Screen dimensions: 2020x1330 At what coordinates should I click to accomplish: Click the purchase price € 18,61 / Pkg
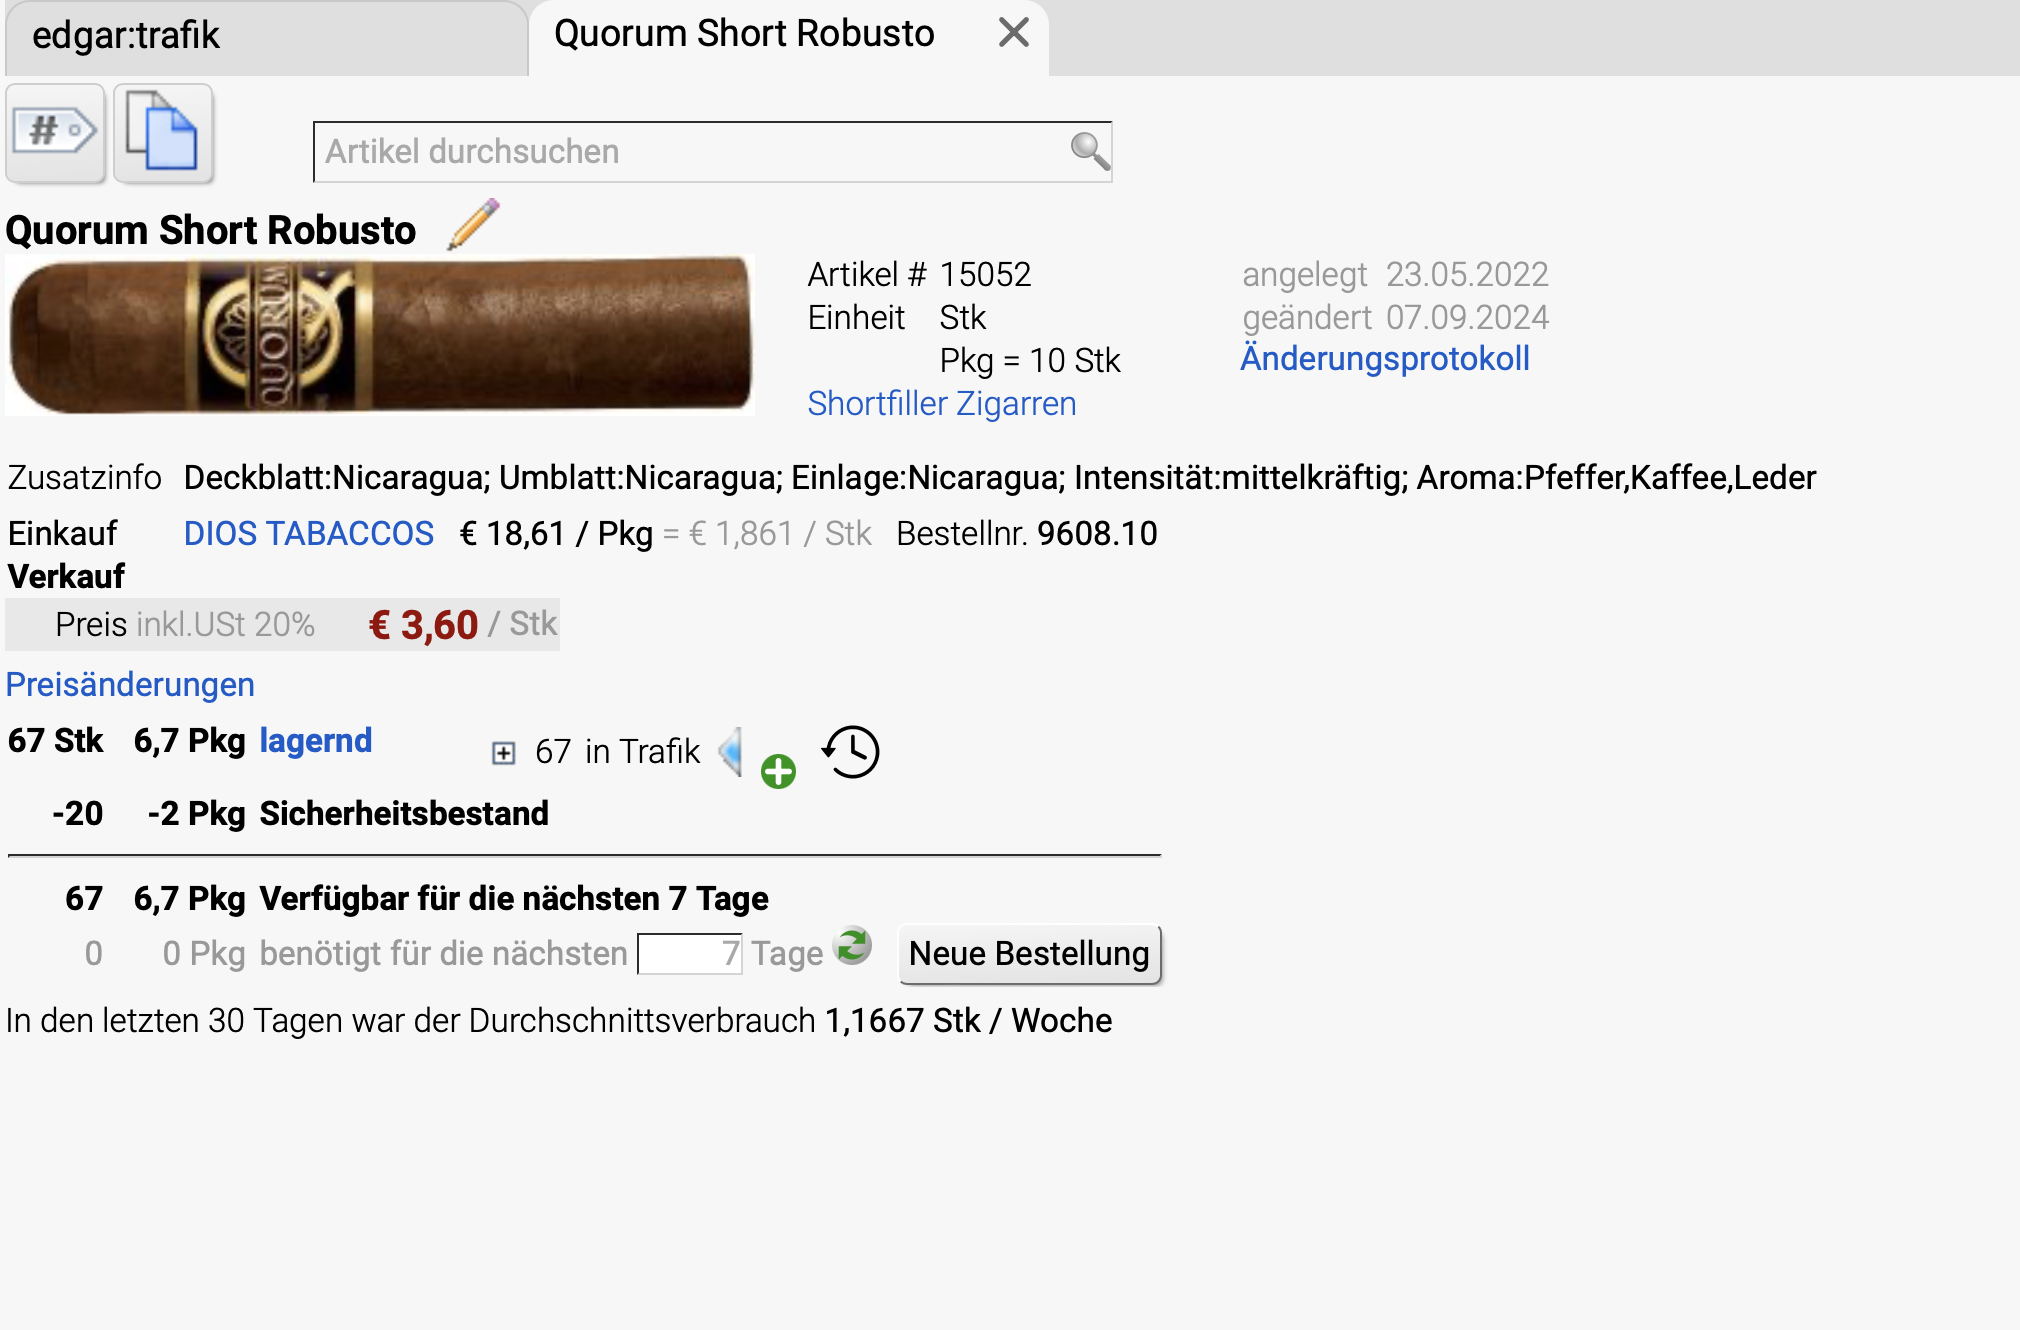pyautogui.click(x=556, y=534)
